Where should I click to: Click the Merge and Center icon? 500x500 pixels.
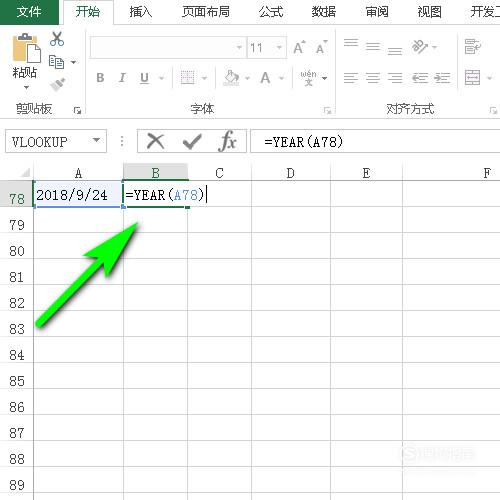pyautogui.click(x=473, y=78)
